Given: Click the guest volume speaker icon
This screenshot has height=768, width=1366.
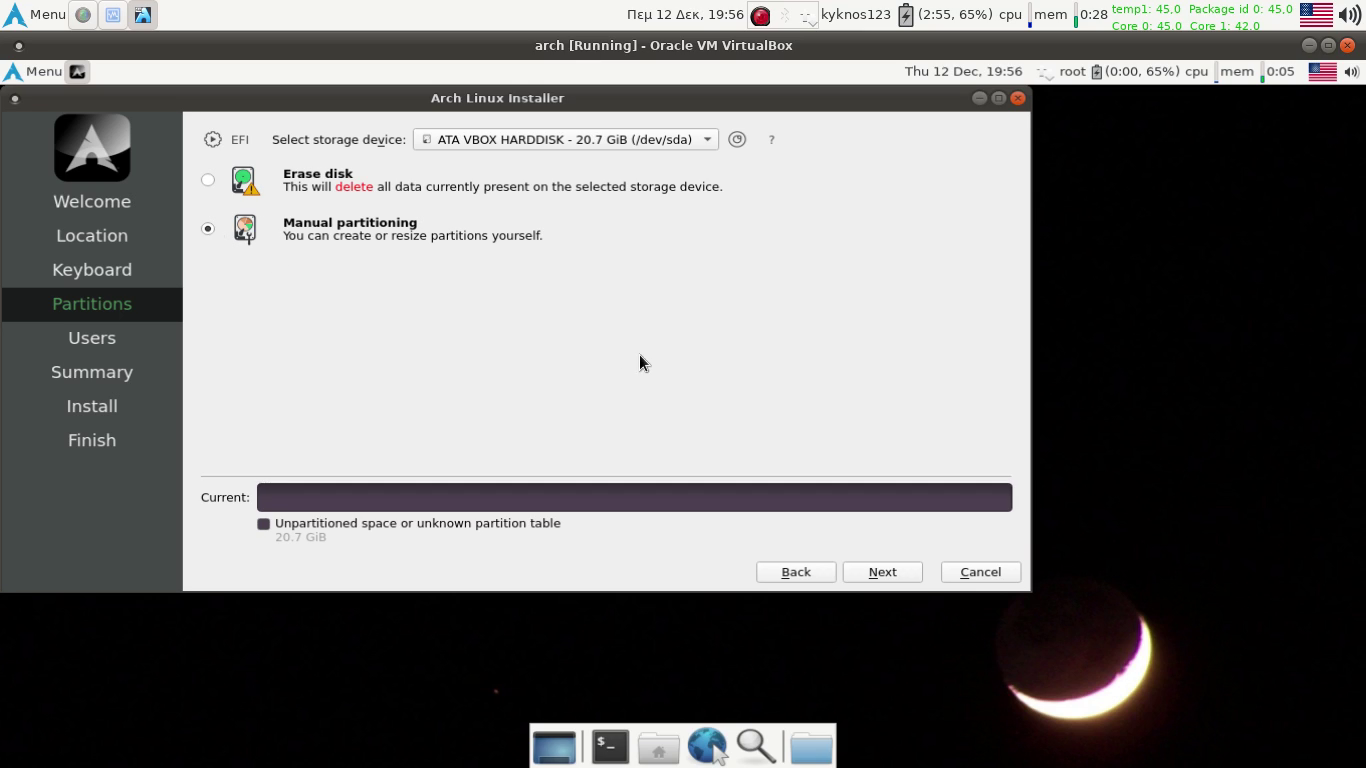Looking at the screenshot, I should (1352, 72).
